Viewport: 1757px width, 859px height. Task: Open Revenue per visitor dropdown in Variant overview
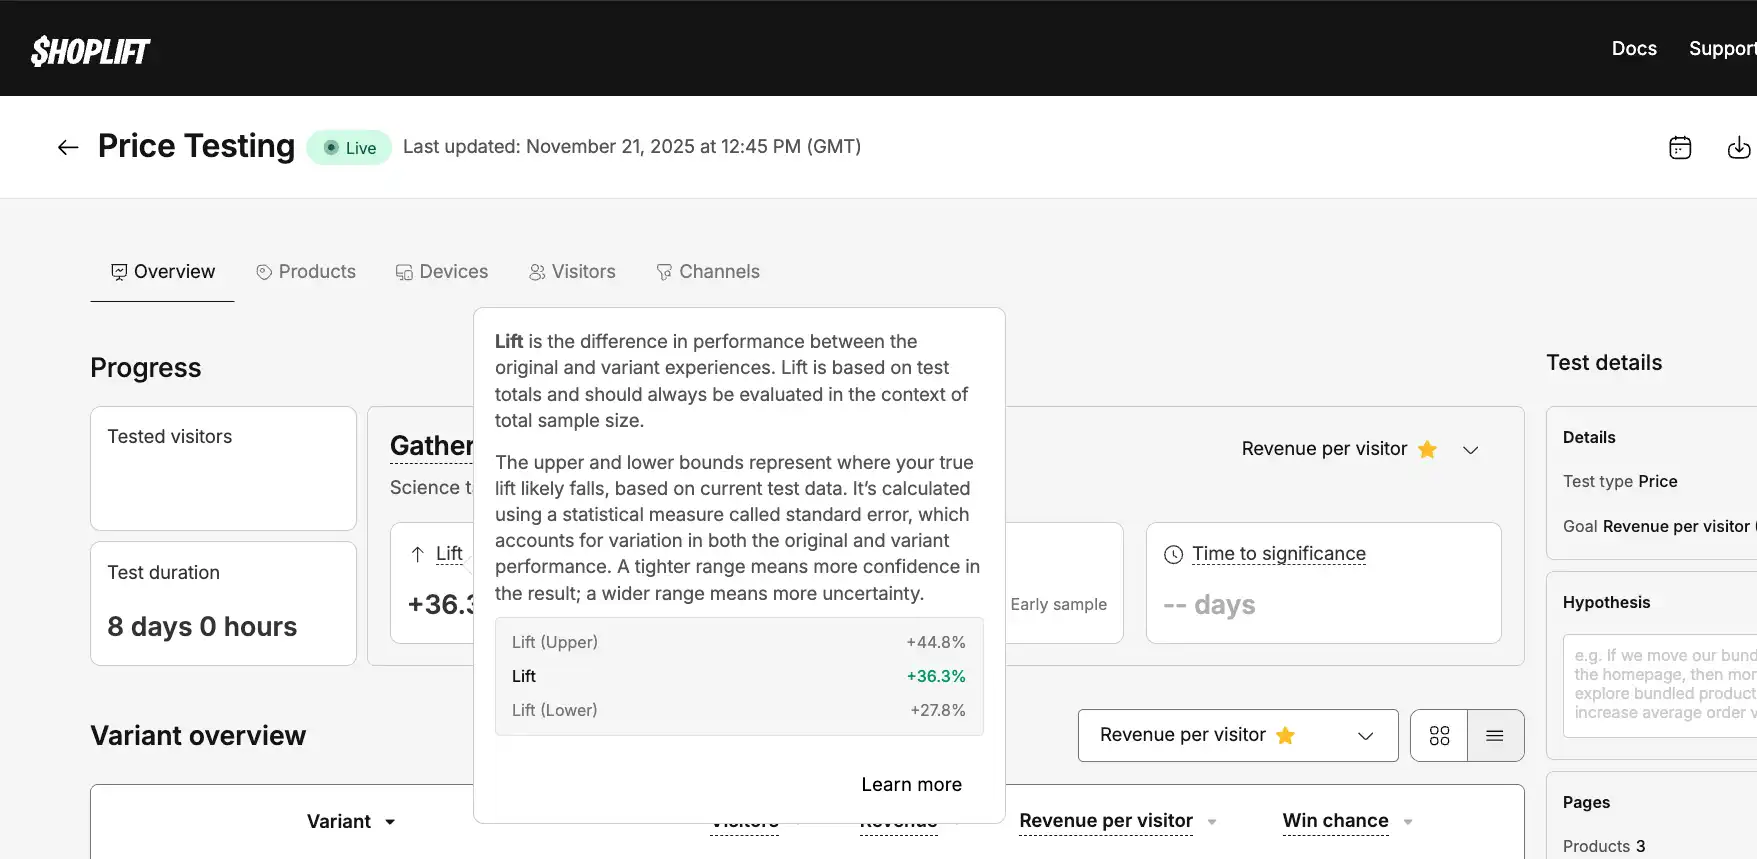[1237, 736]
